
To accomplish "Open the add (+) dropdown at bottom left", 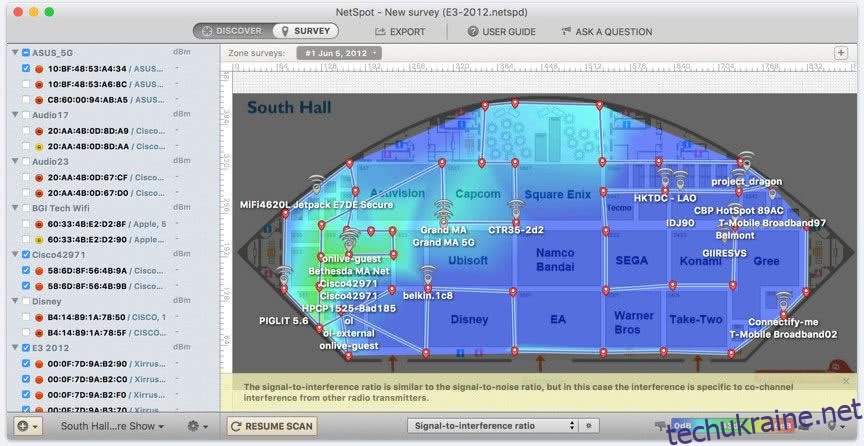I will coord(28,426).
